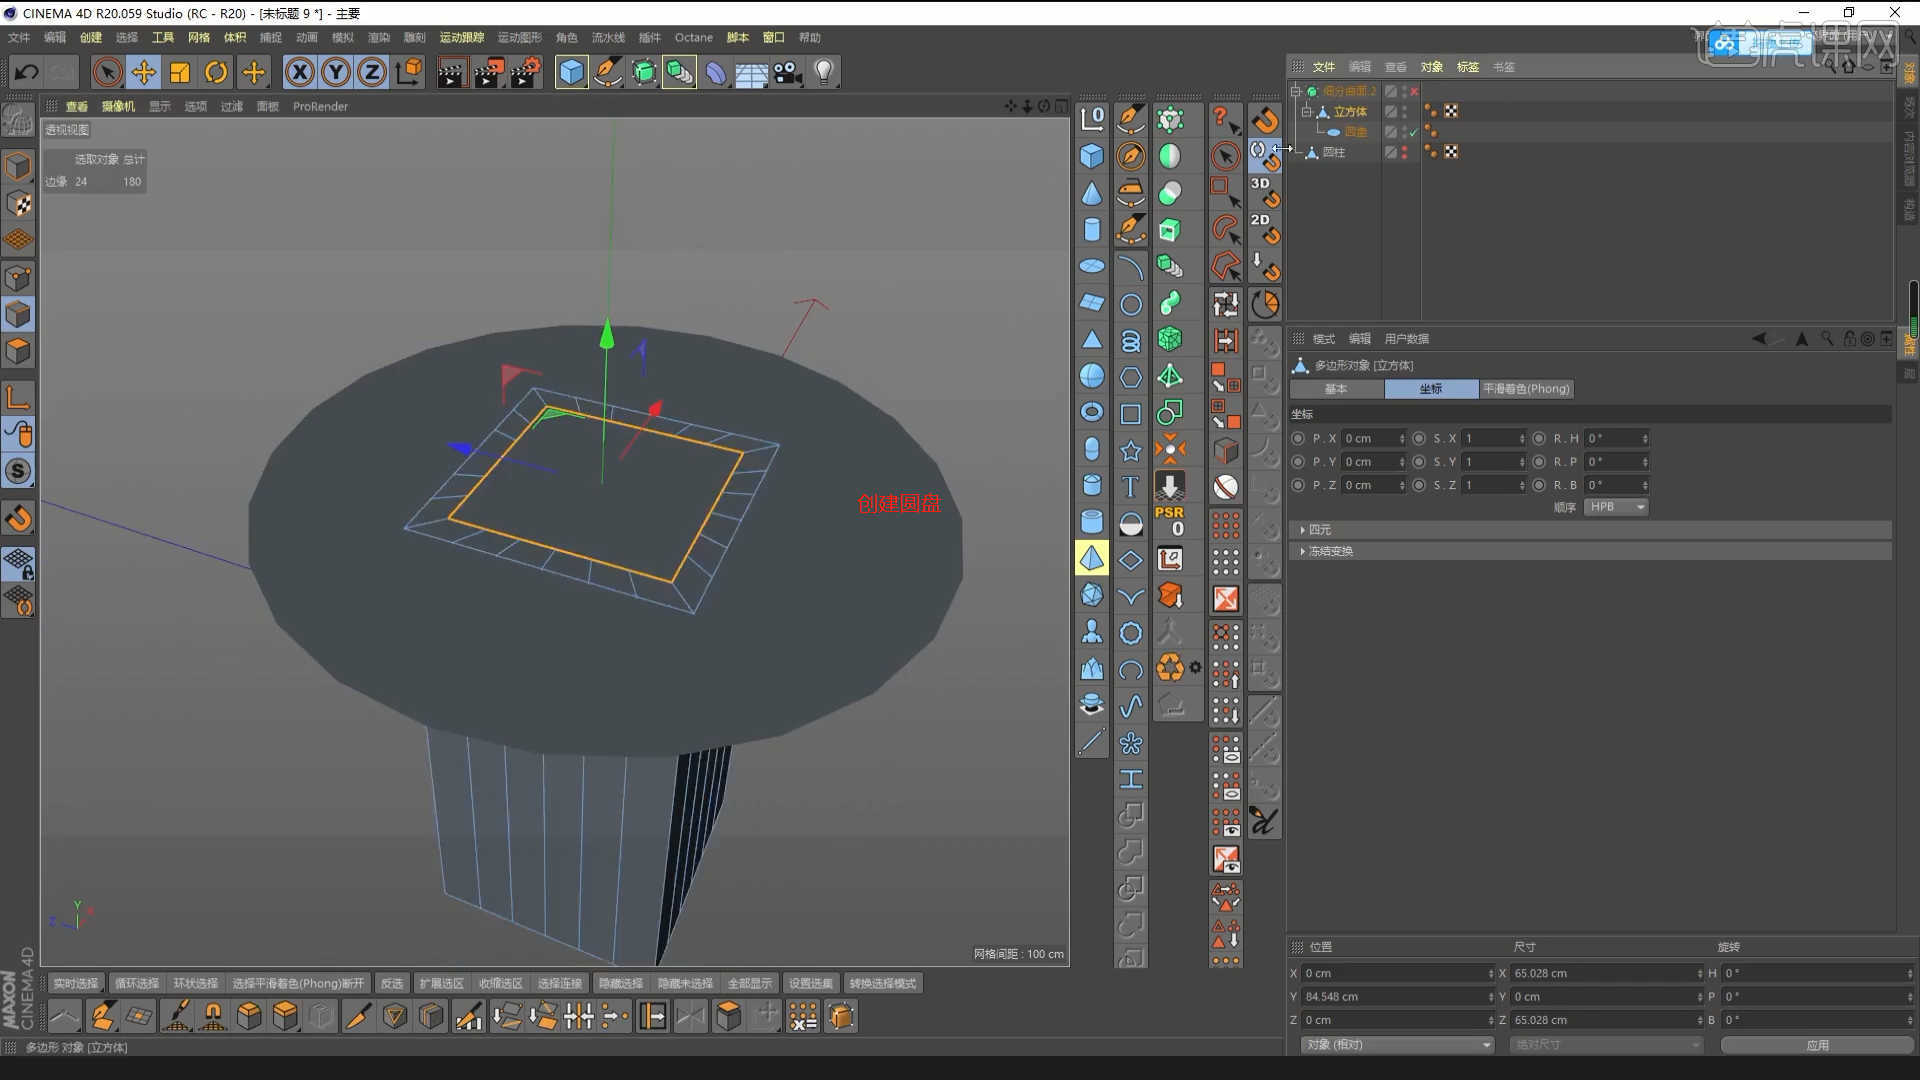Toggle green check on 圆盘 object
This screenshot has width=1920, height=1080.
[1414, 132]
